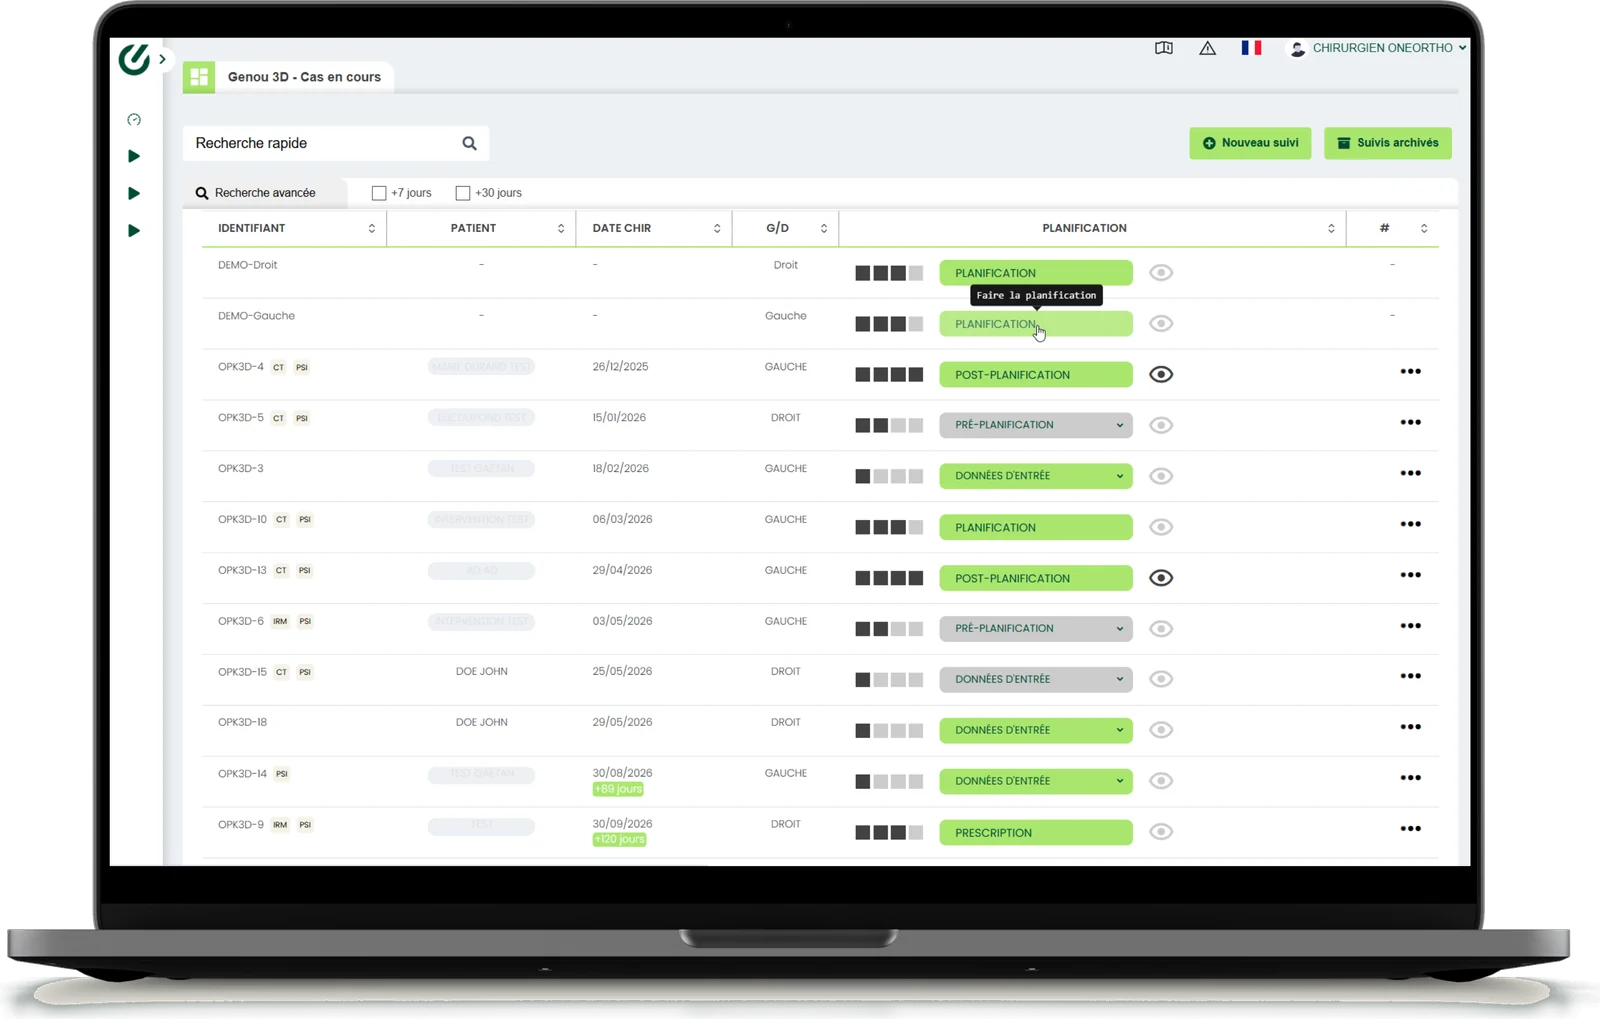Toggle eye icon for OPK3D-9 row
Viewport: 1600px width, 1019px height.
1161,832
